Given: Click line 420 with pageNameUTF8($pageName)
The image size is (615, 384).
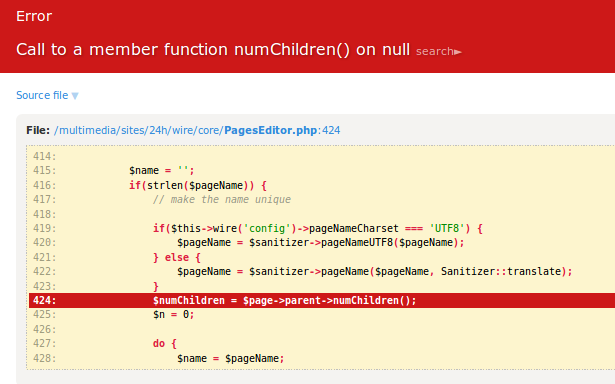Looking at the screenshot, I should click(320, 243).
